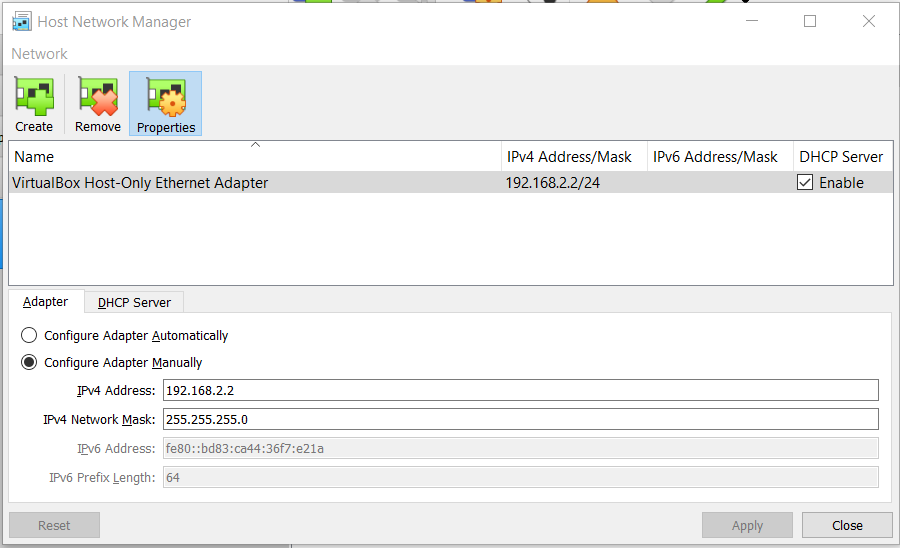Uncheck the DHCP Server Enable checkbox

pos(805,182)
